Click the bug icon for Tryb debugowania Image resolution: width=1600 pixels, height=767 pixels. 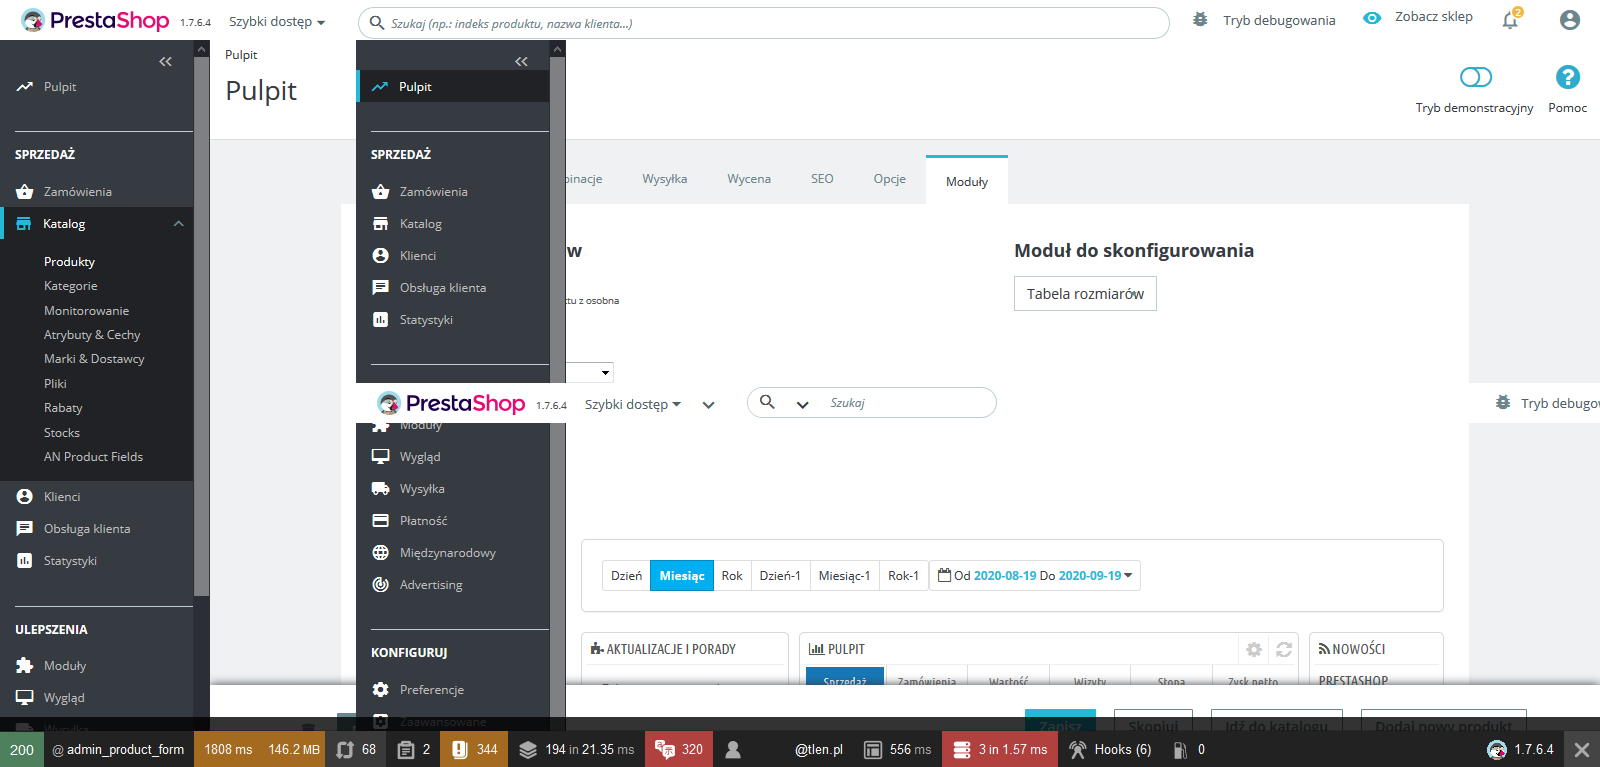coord(1200,19)
